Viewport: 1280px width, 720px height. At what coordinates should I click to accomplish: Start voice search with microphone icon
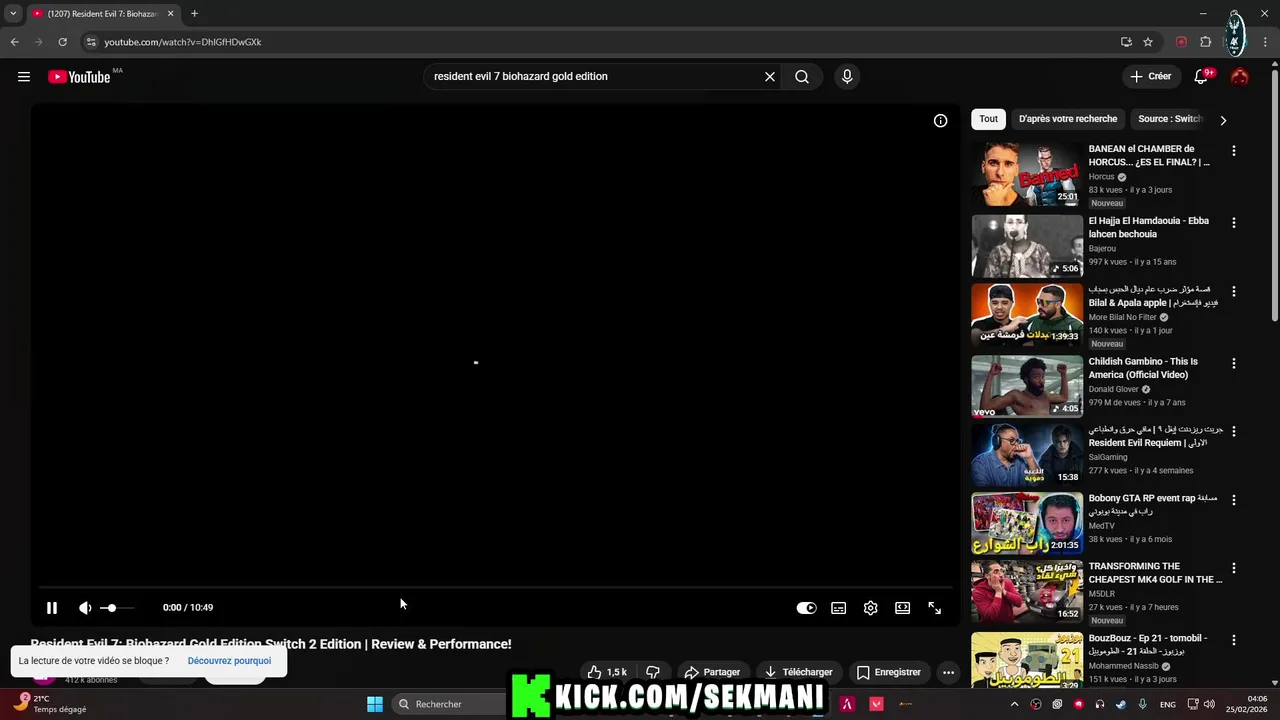(847, 77)
